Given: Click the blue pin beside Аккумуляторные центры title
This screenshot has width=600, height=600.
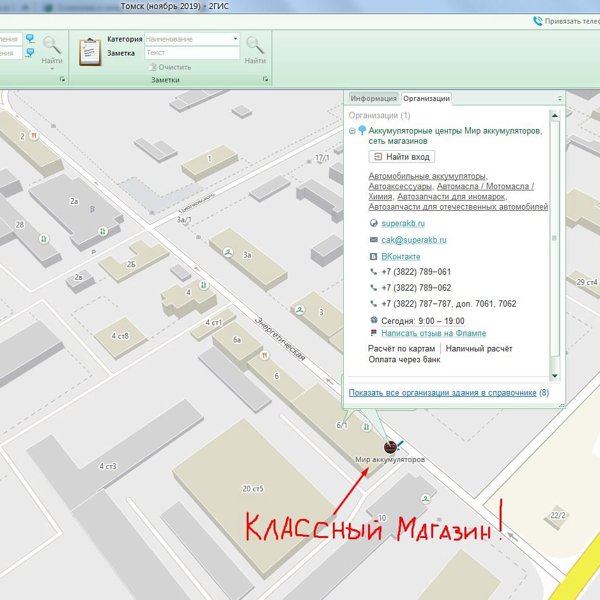Looking at the screenshot, I should point(362,130).
